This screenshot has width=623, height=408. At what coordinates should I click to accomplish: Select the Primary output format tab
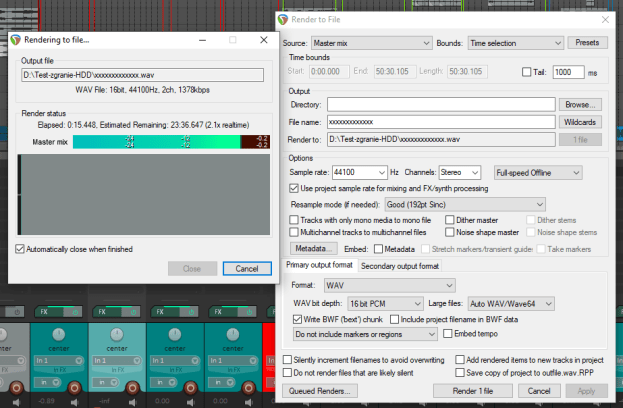coord(318,265)
